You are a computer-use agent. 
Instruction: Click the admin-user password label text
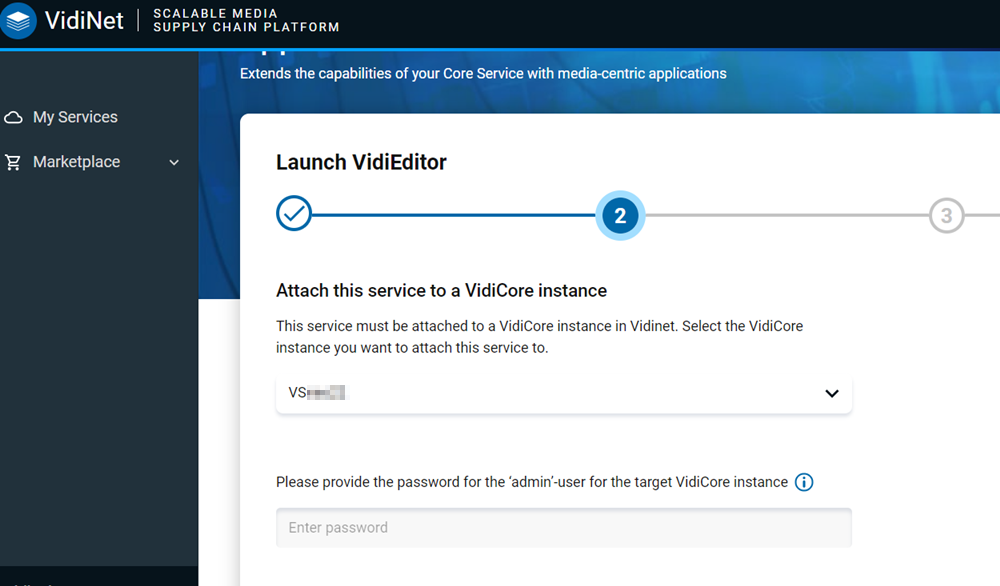click(x=531, y=482)
